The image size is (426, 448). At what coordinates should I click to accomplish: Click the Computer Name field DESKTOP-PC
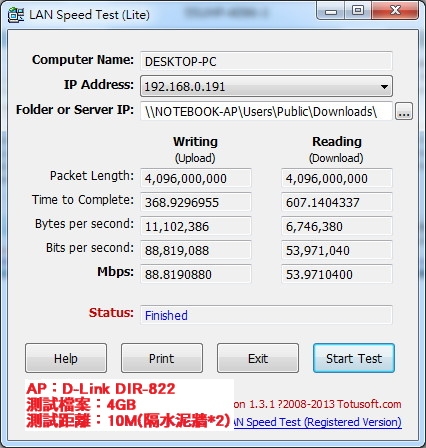pos(266,61)
